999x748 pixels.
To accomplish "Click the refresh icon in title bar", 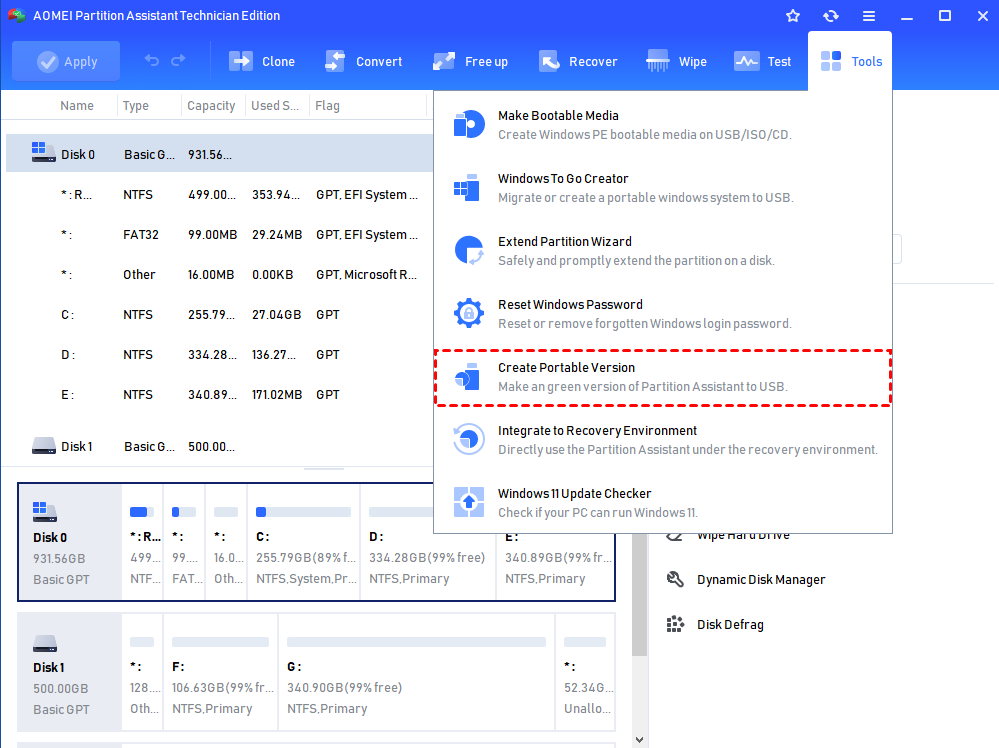I will (x=831, y=16).
